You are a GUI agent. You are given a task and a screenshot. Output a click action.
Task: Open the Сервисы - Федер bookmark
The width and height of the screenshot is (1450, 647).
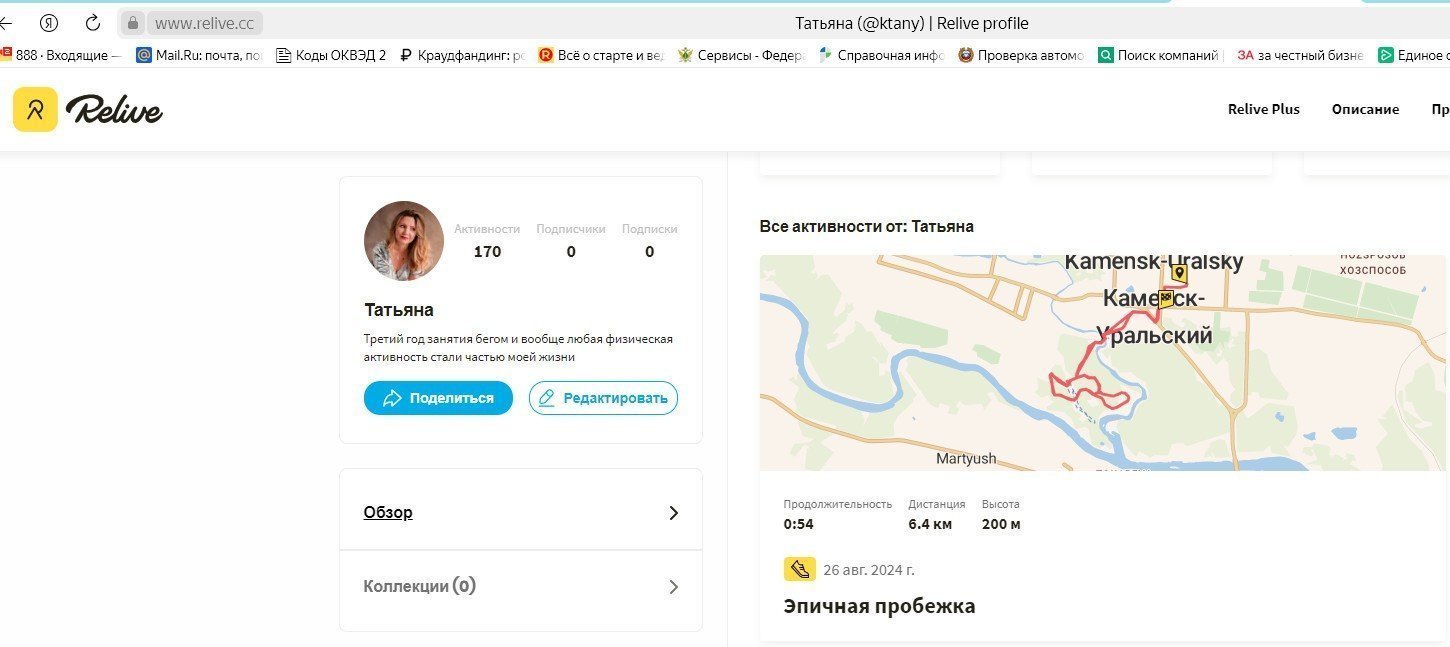point(741,55)
